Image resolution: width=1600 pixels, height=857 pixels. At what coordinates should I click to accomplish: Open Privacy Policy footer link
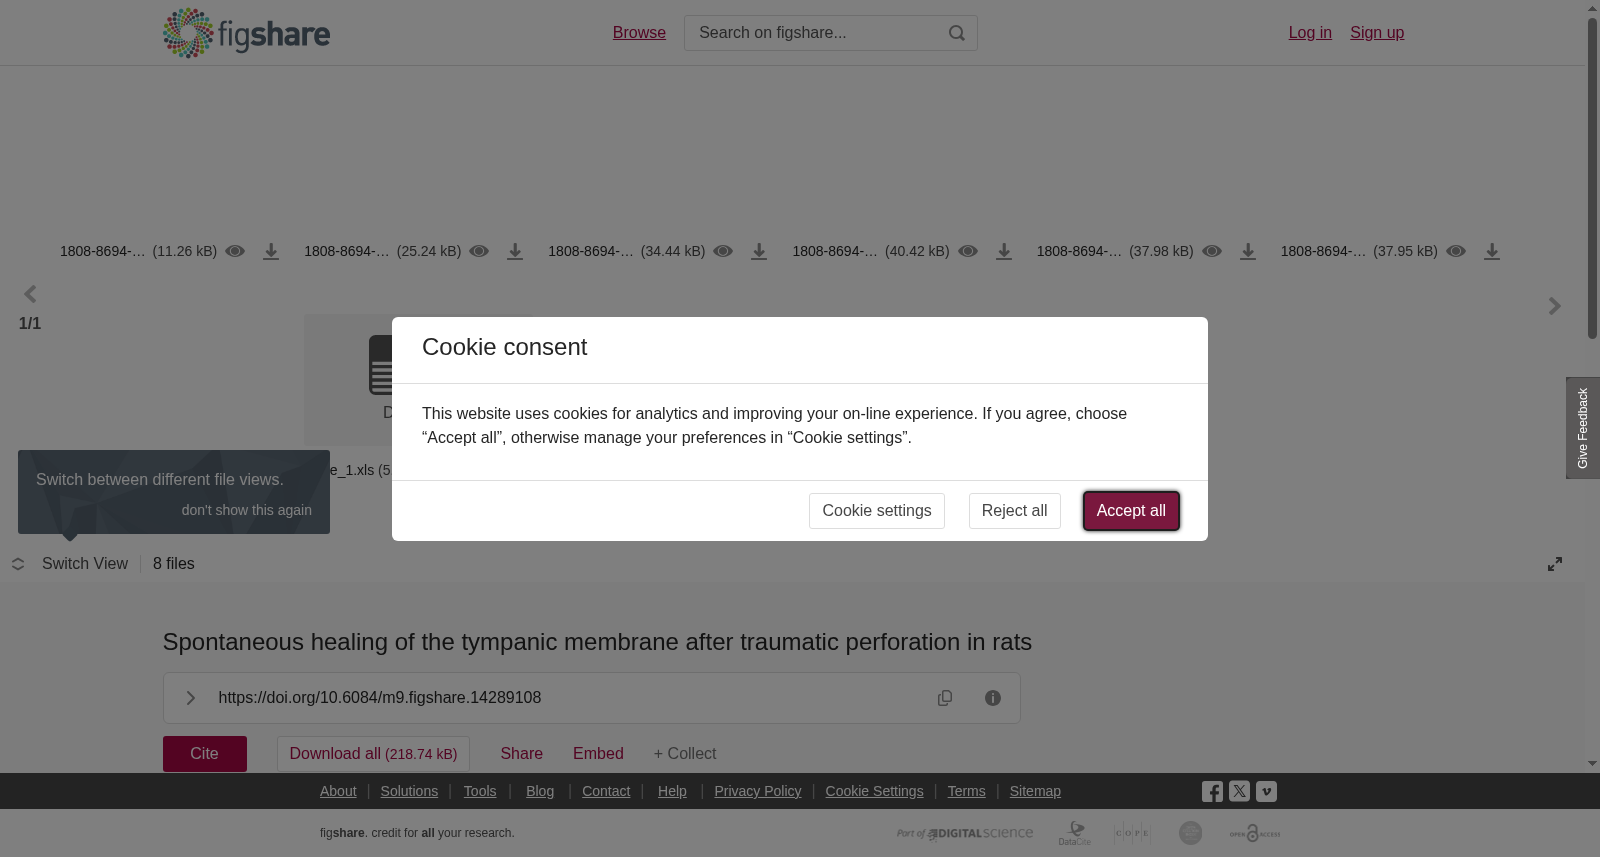tap(758, 791)
